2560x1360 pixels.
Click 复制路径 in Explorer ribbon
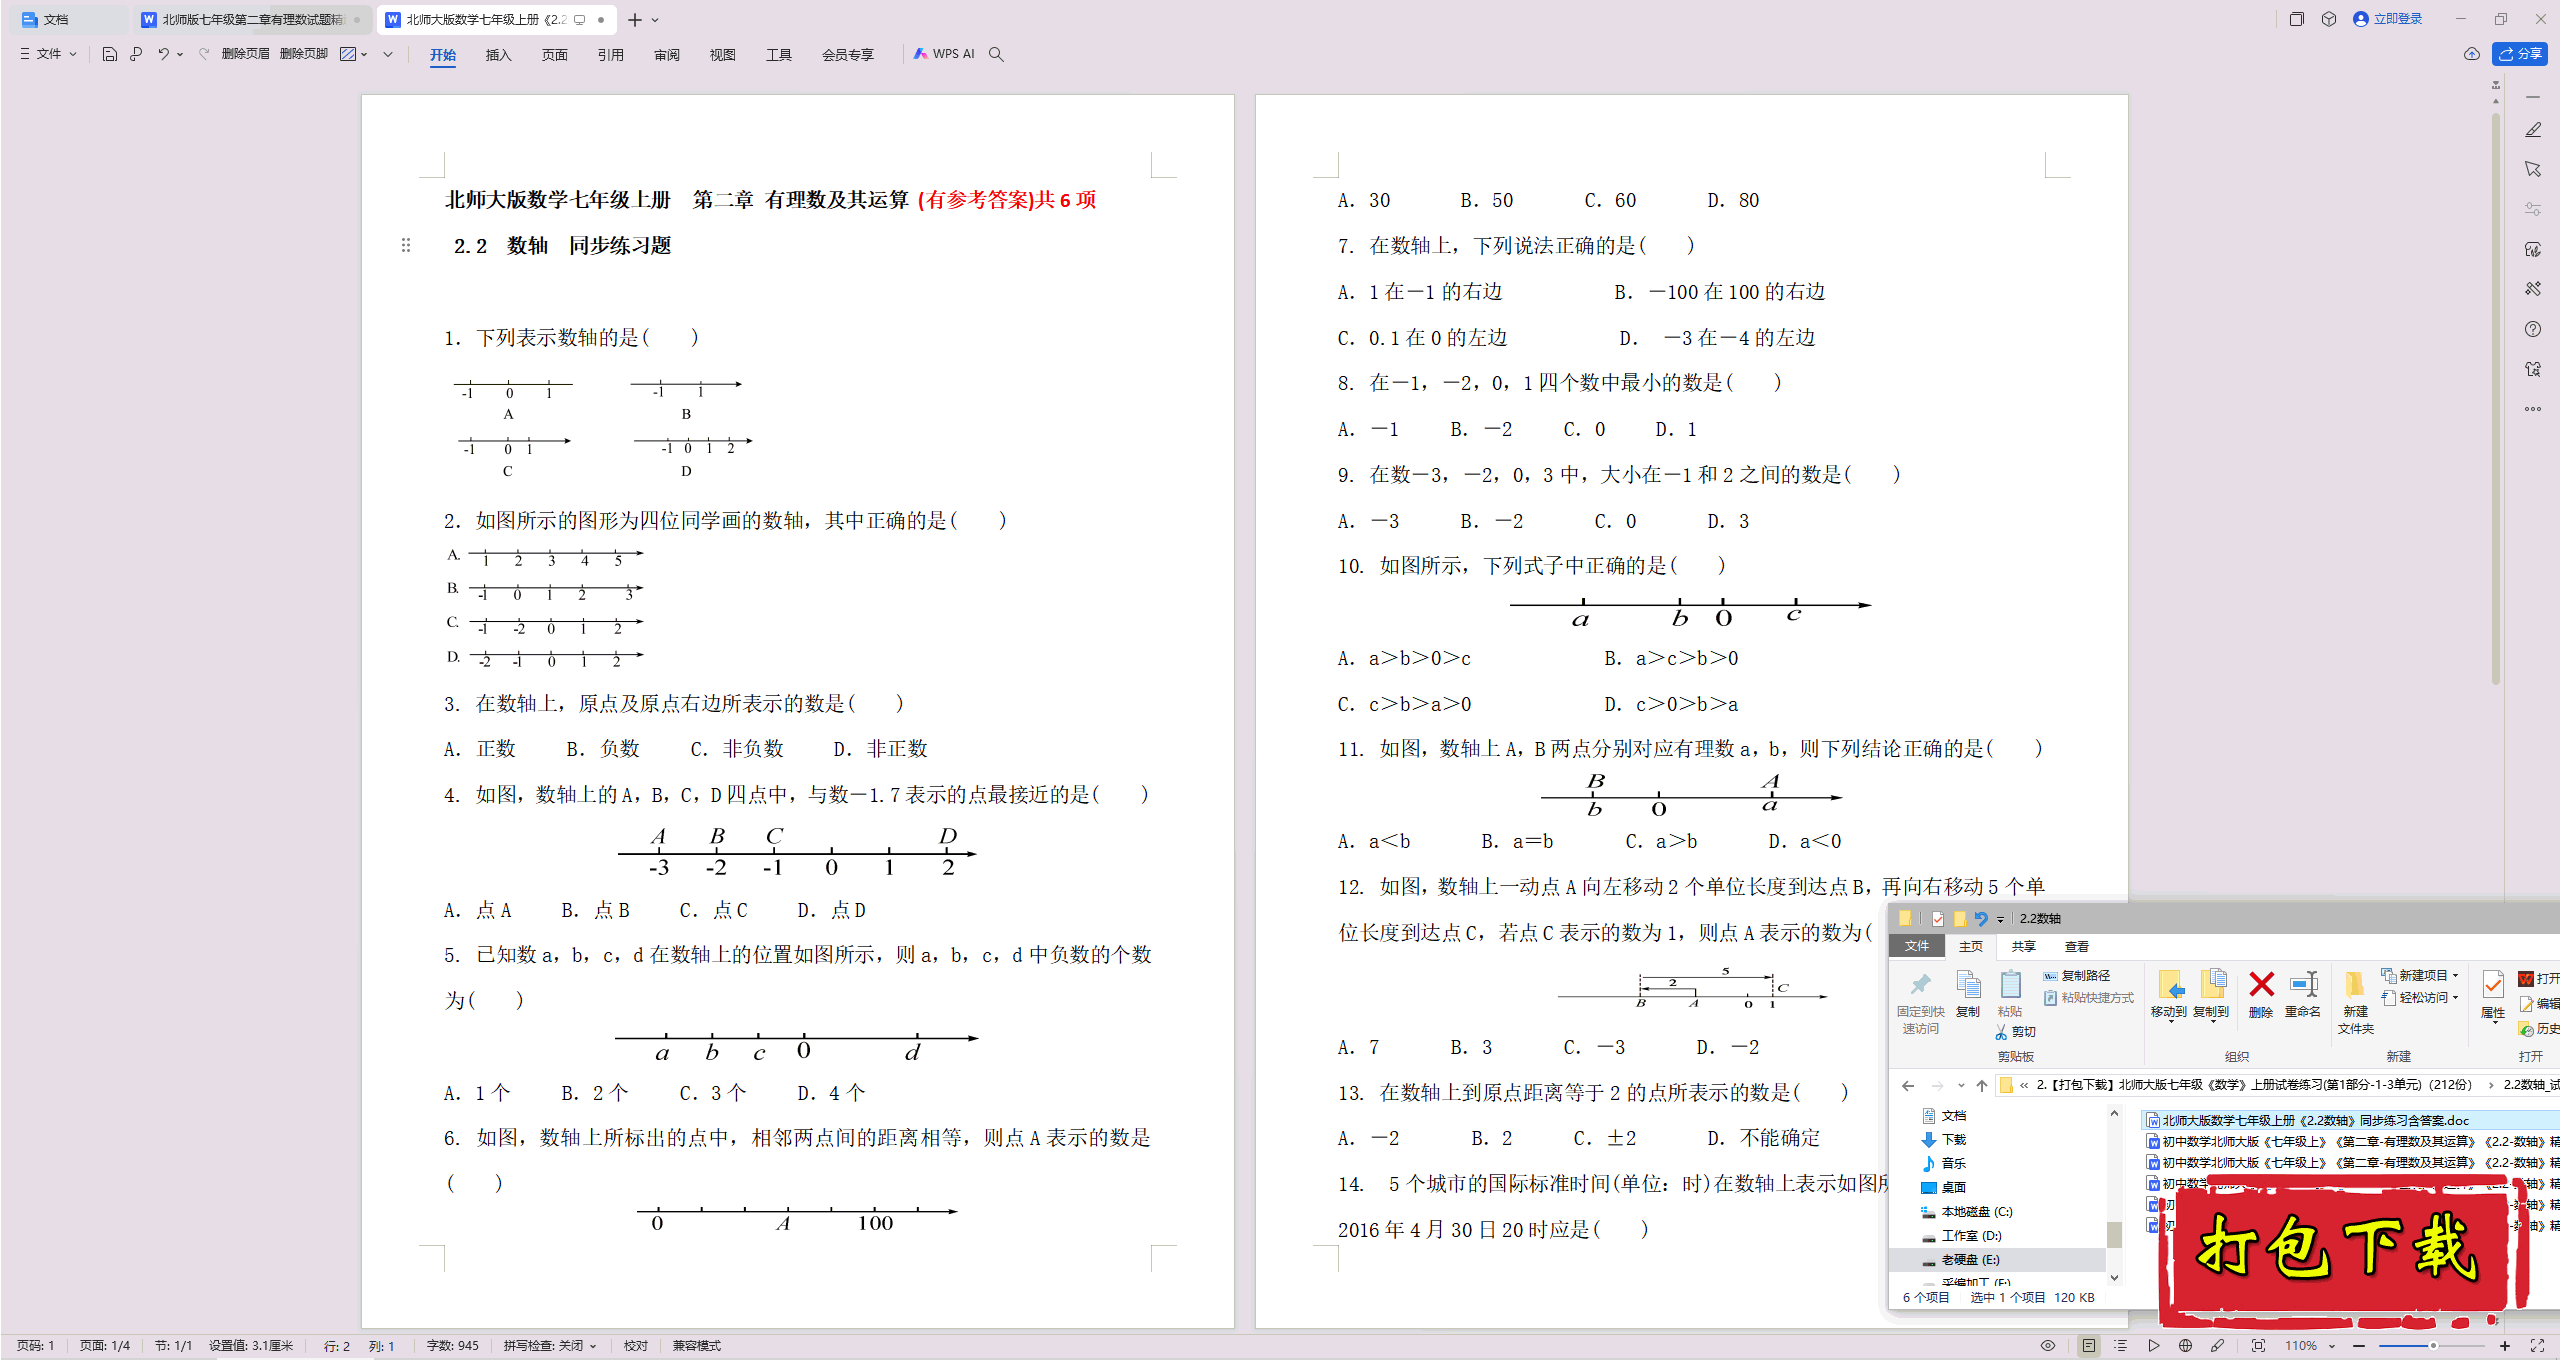(2077, 975)
